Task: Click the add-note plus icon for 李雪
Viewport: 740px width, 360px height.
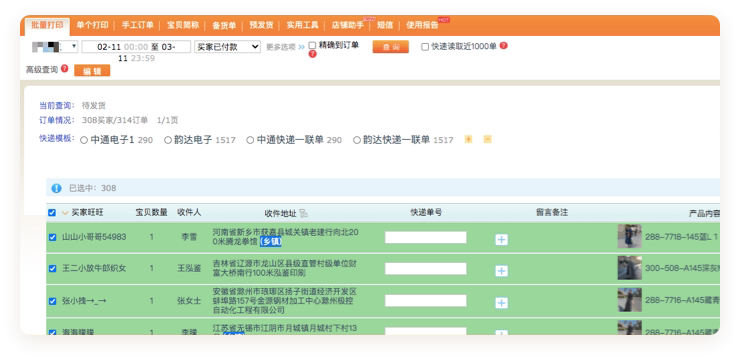Action: click(x=501, y=240)
